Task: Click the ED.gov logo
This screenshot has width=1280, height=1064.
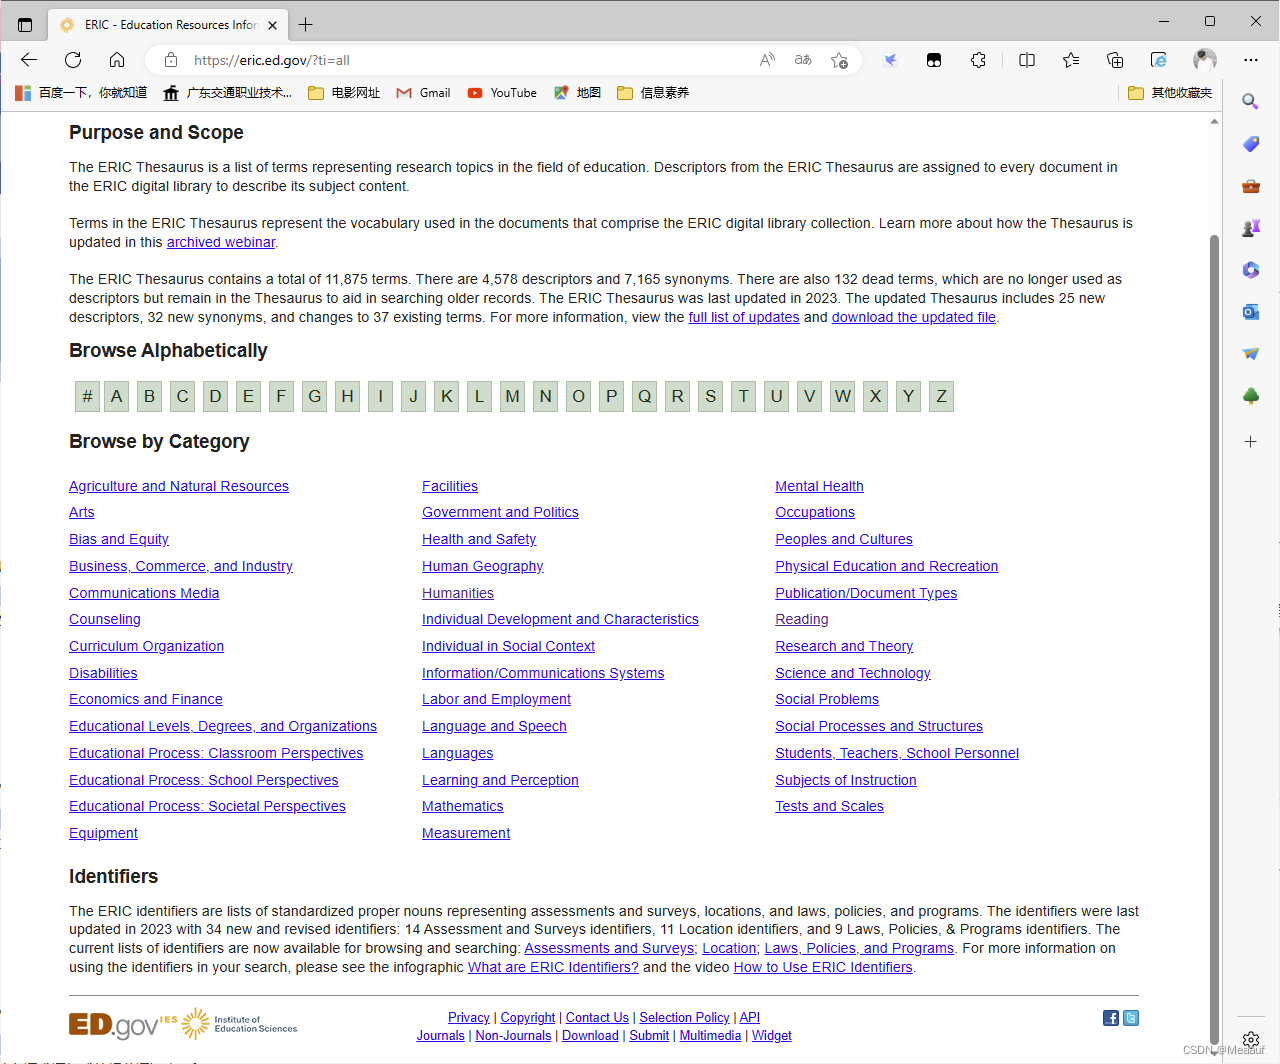Action: pyautogui.click(x=113, y=1024)
